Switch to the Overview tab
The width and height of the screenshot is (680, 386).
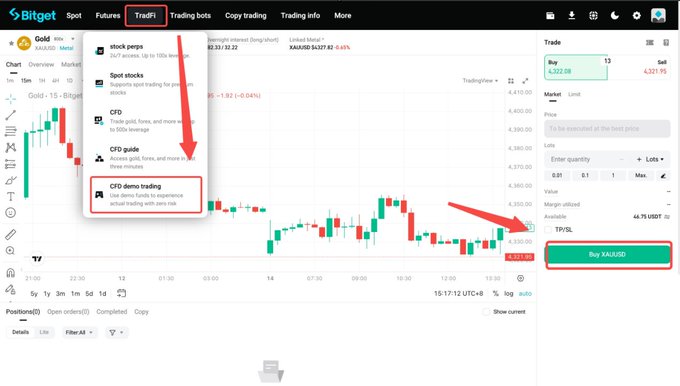tap(41, 65)
